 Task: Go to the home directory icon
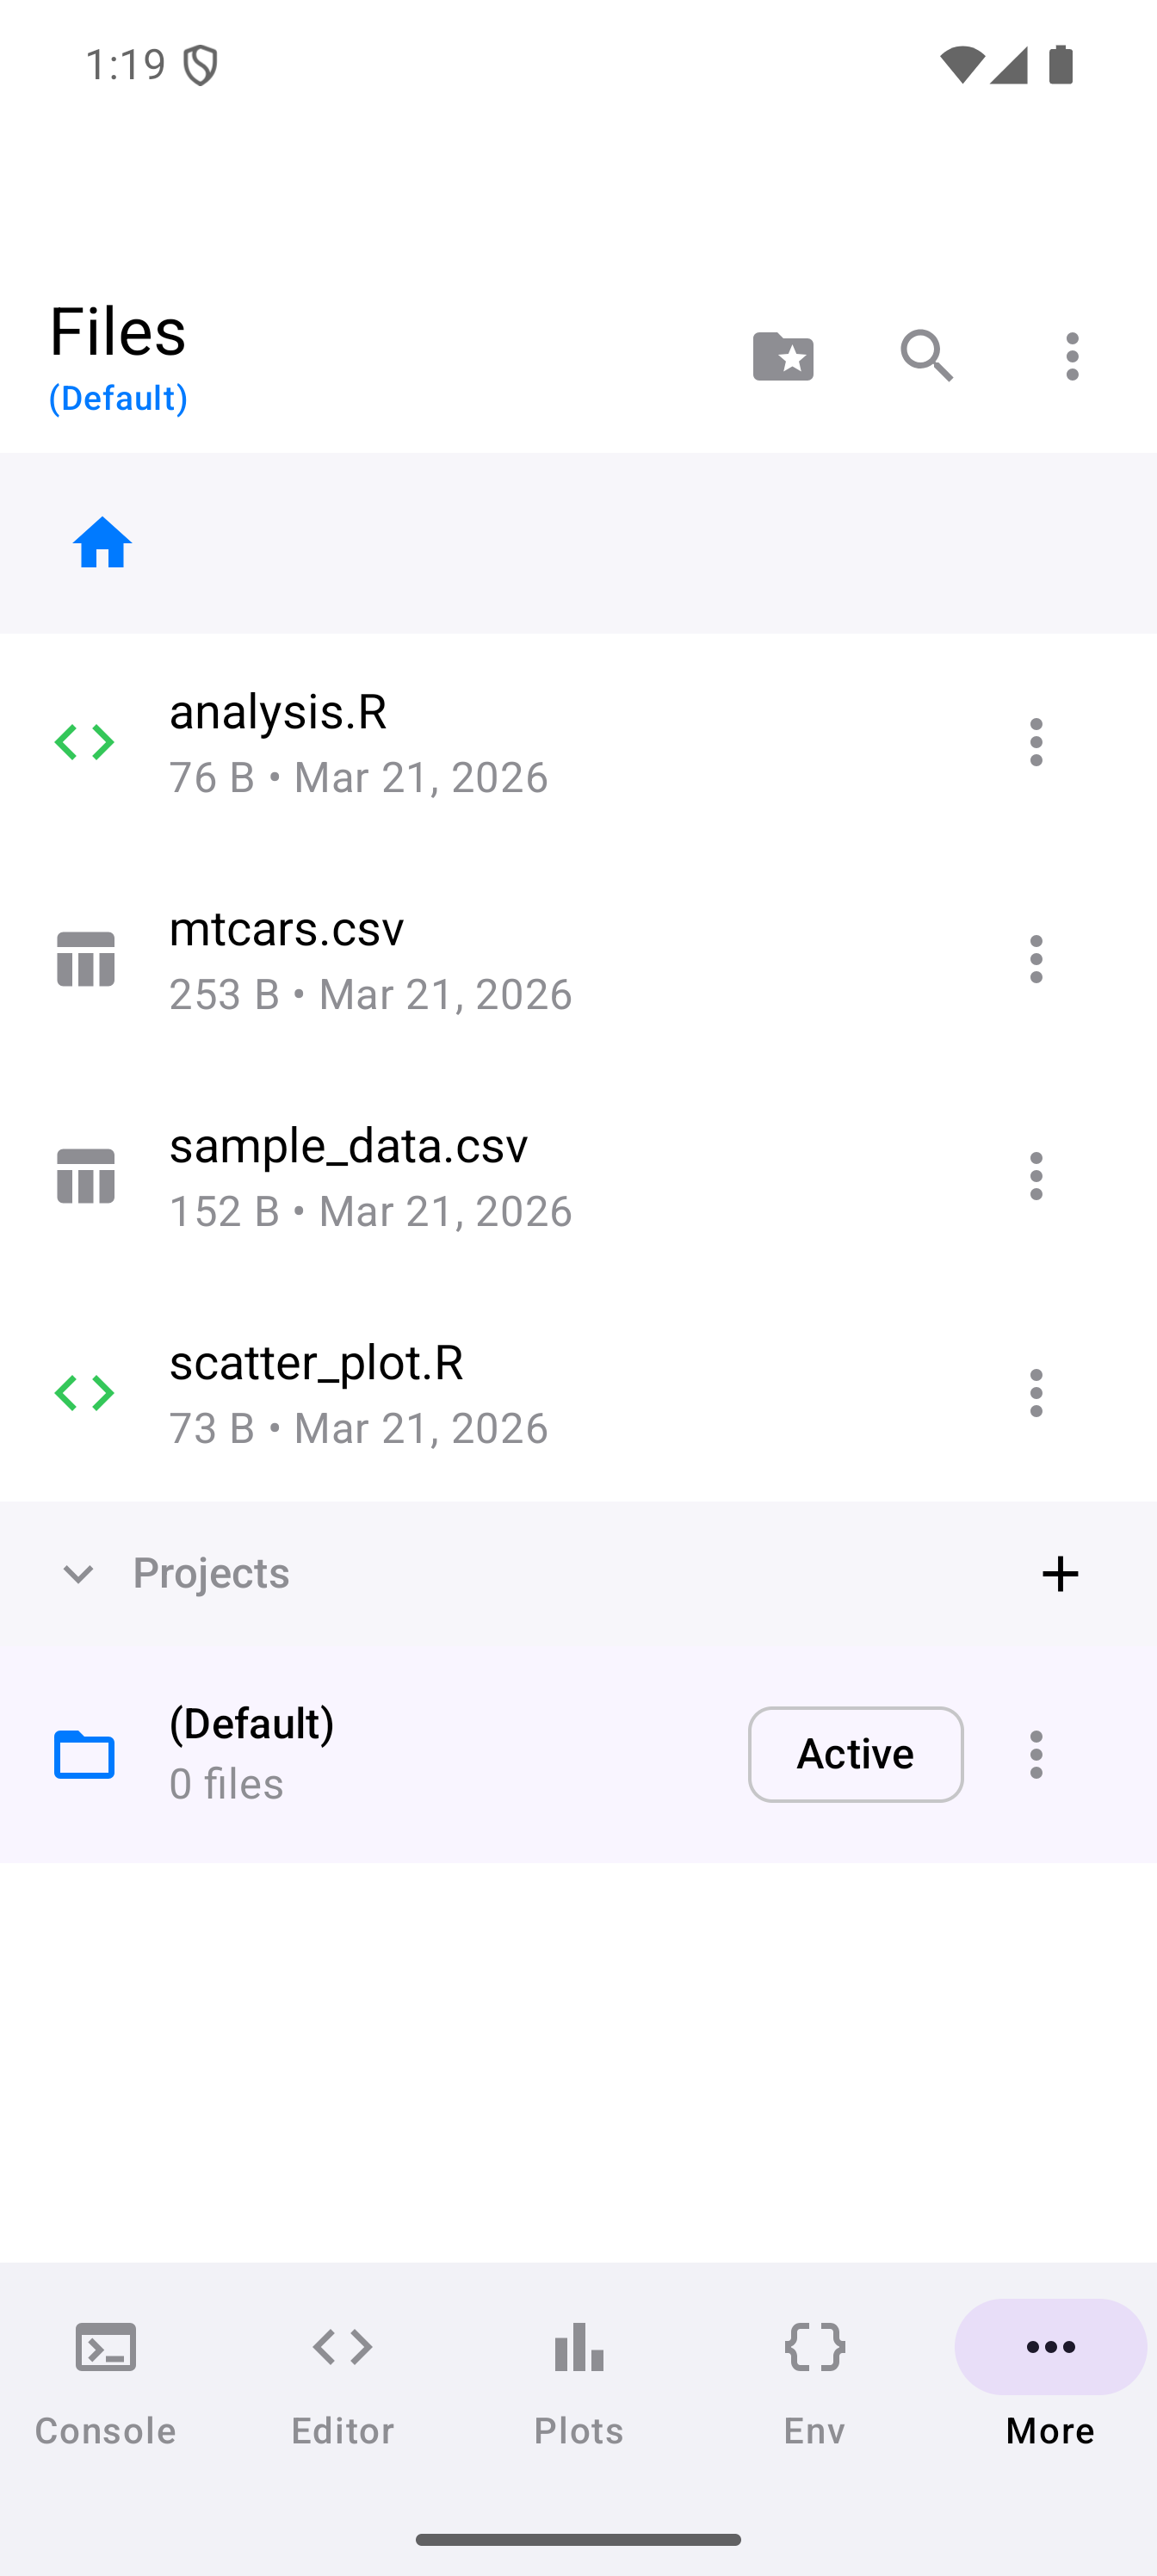point(103,543)
